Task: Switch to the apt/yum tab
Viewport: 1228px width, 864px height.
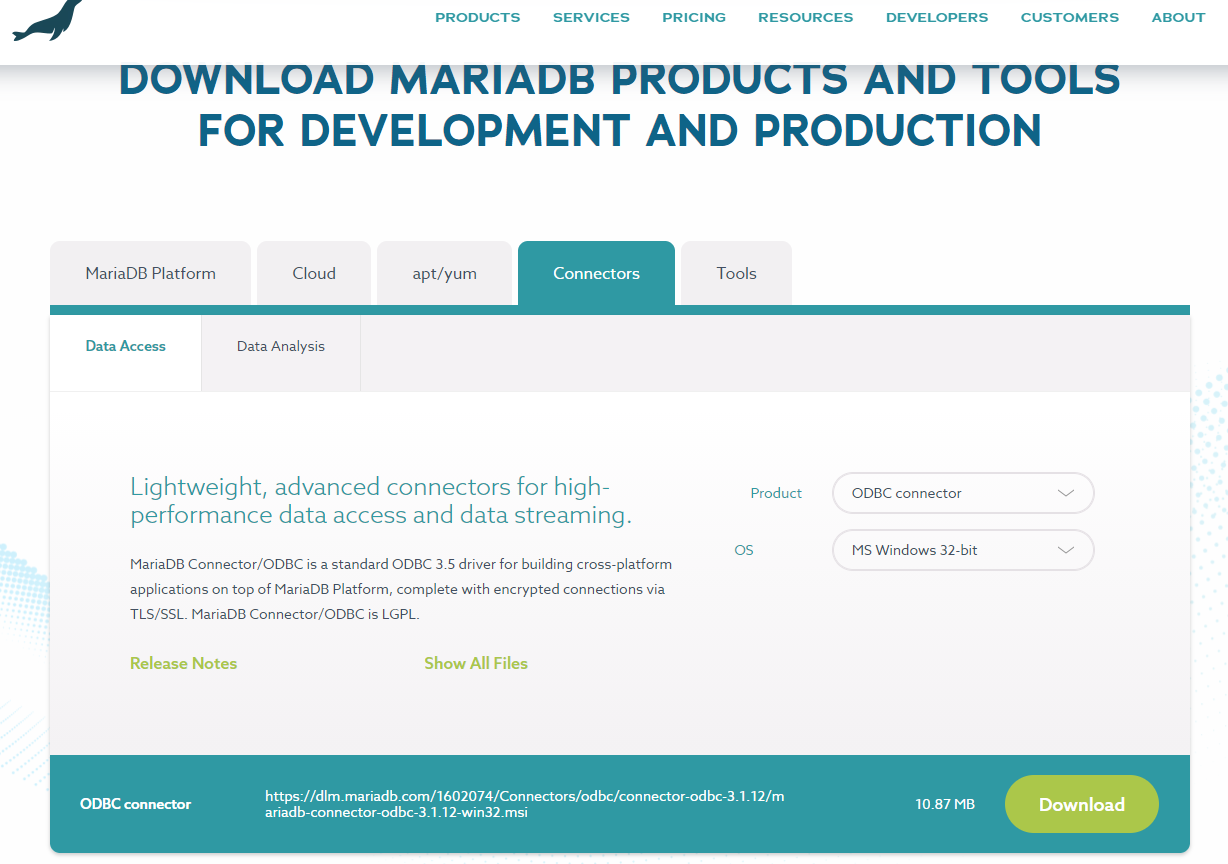Action: click(445, 273)
